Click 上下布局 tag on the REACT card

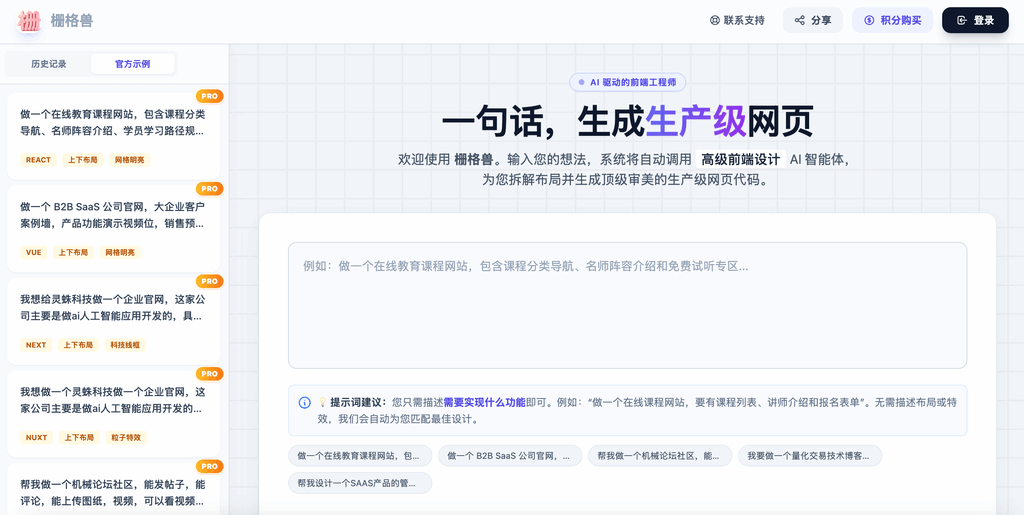point(83,160)
